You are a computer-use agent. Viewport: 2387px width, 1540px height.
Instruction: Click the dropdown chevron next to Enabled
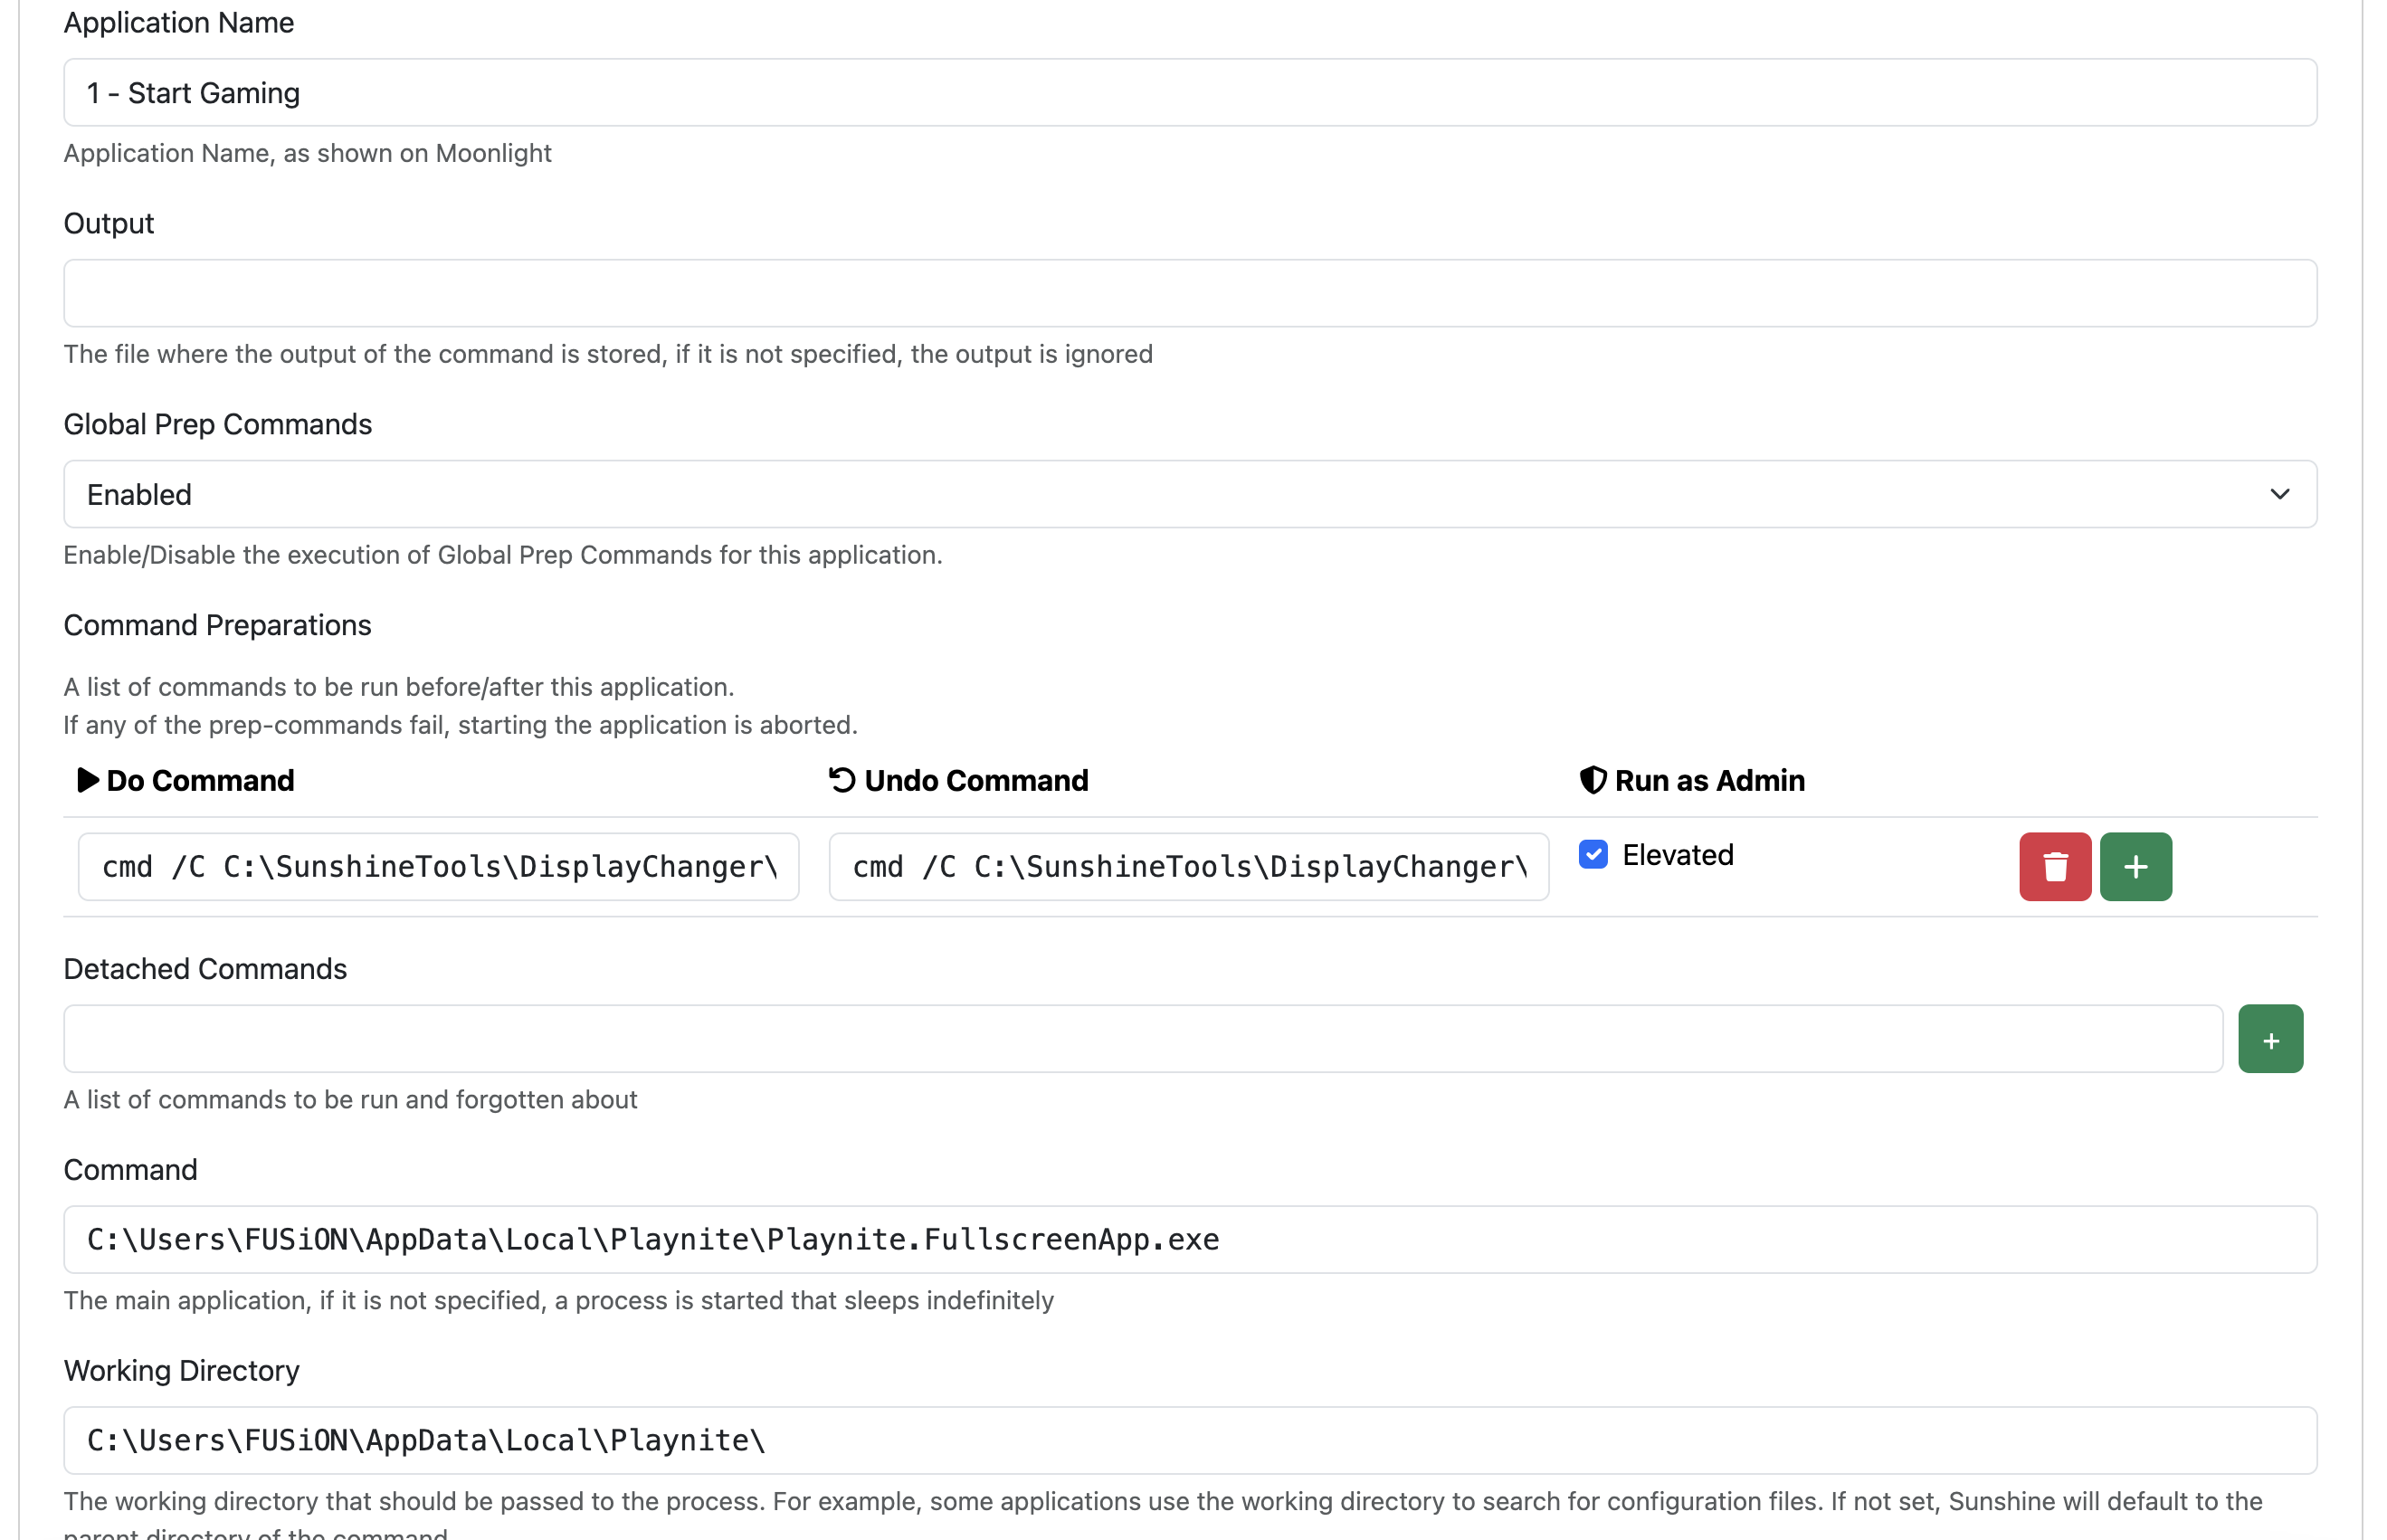pyautogui.click(x=2279, y=494)
